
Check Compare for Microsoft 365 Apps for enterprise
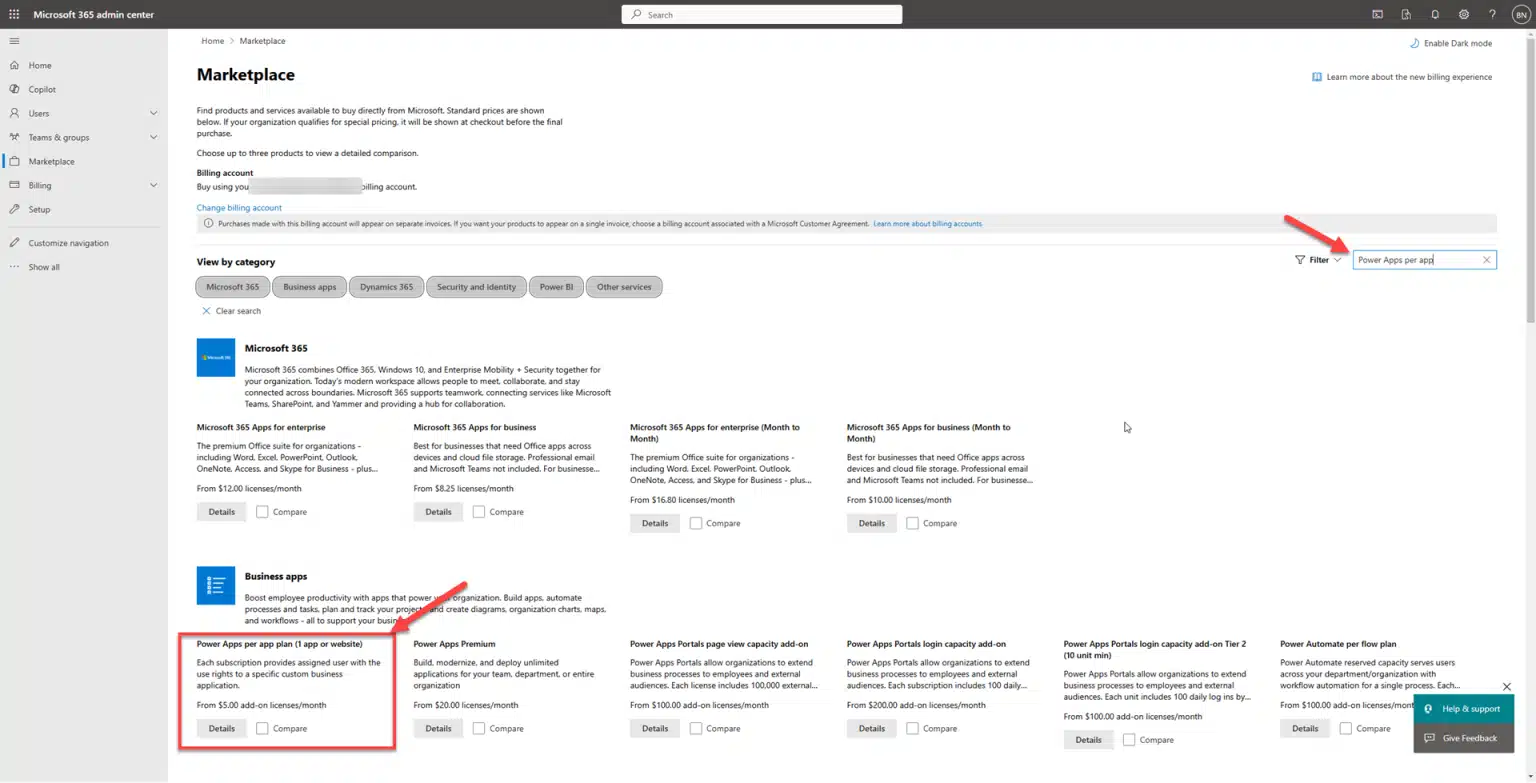(262, 512)
